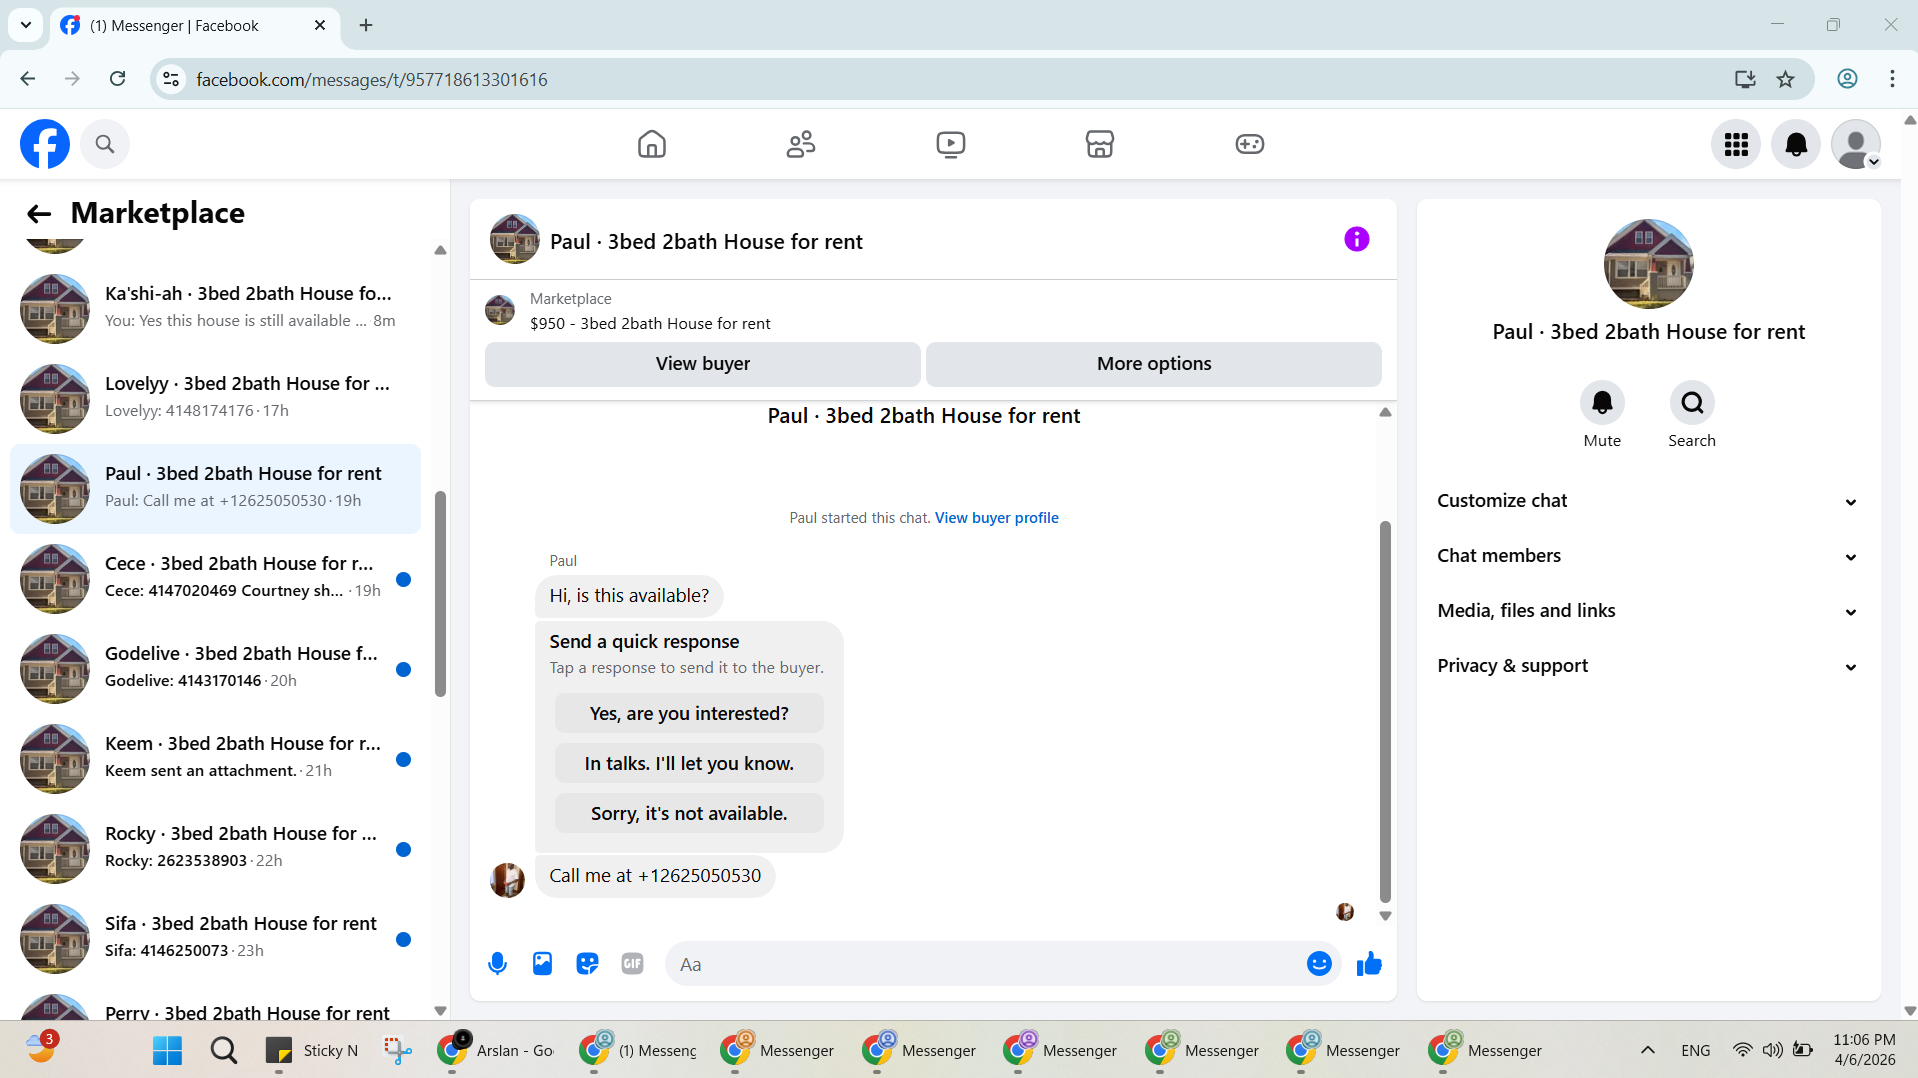Choose a GIF icon
The width and height of the screenshot is (1918, 1078).
632,964
